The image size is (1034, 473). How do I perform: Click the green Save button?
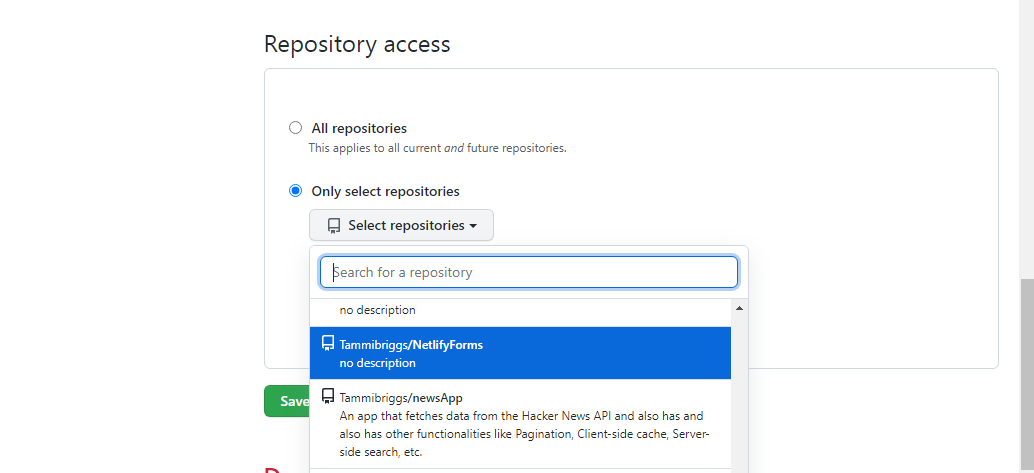point(288,401)
